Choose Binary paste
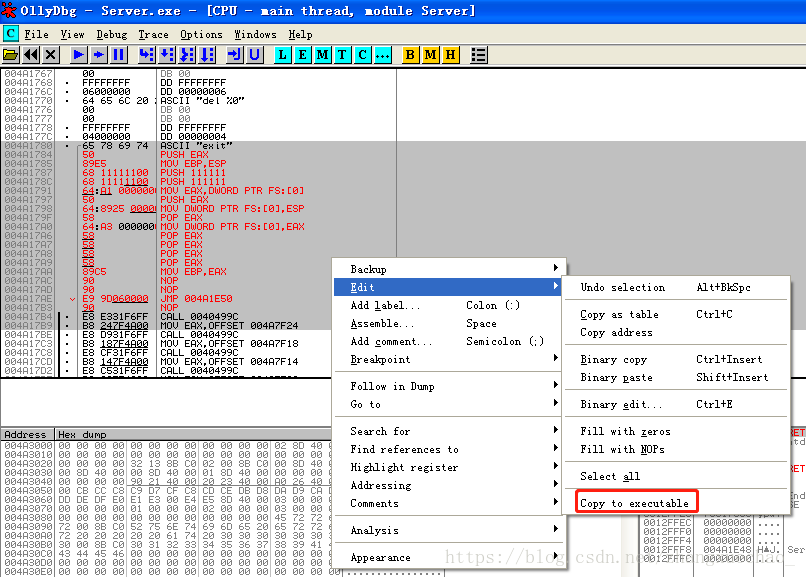Image resolution: width=806 pixels, height=577 pixels. (x=676, y=377)
